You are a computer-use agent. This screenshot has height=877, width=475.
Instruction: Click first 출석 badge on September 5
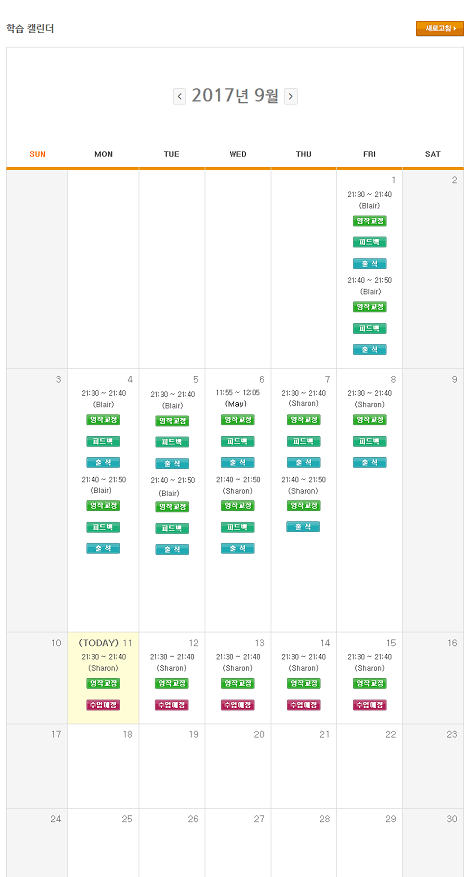tap(172, 464)
